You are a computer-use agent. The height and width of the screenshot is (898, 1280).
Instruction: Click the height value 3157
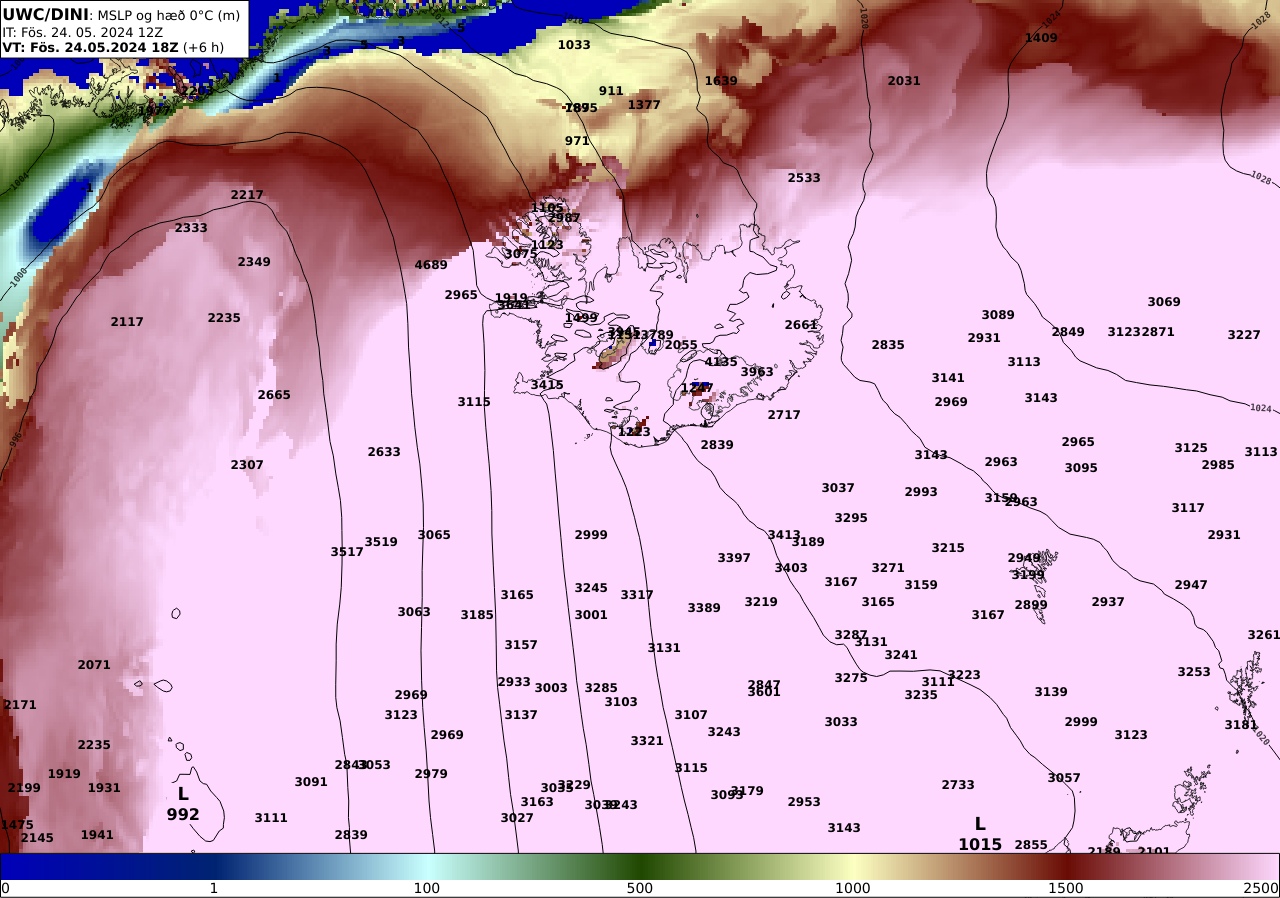click(x=521, y=645)
